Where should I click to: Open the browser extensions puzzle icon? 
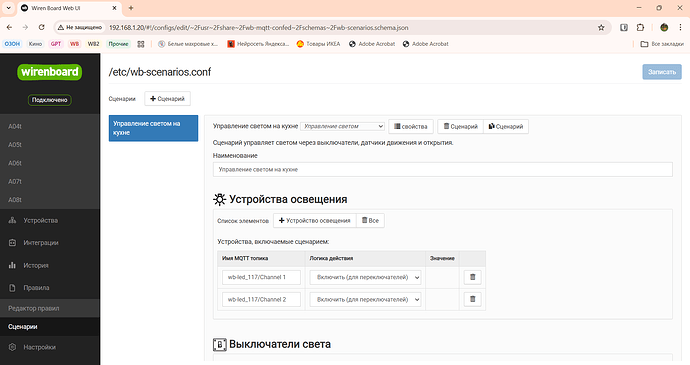tap(640, 27)
